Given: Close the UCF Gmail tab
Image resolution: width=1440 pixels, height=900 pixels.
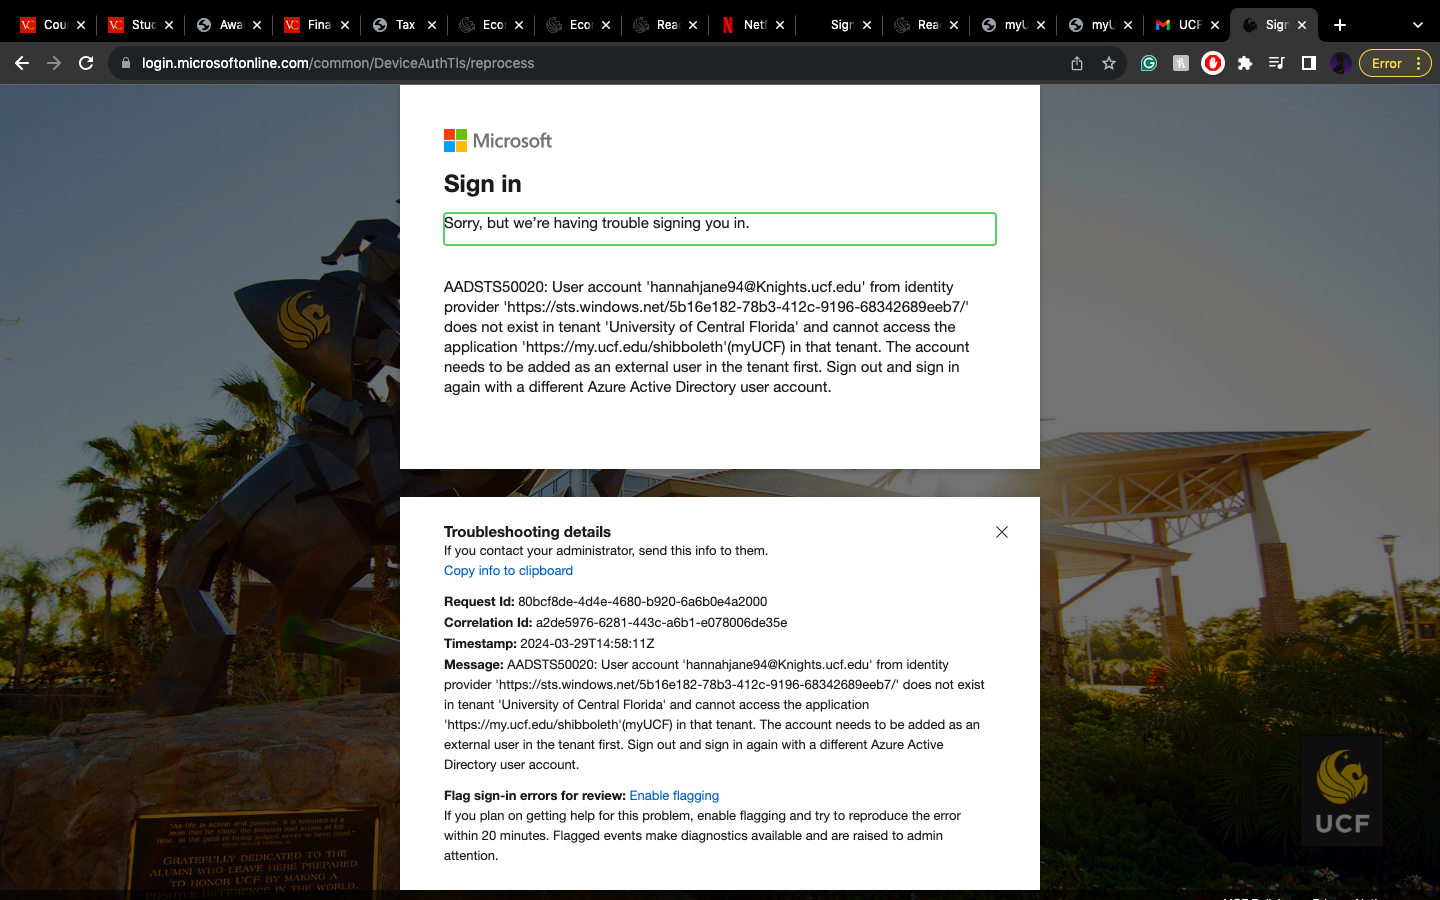Looking at the screenshot, I should point(1215,25).
